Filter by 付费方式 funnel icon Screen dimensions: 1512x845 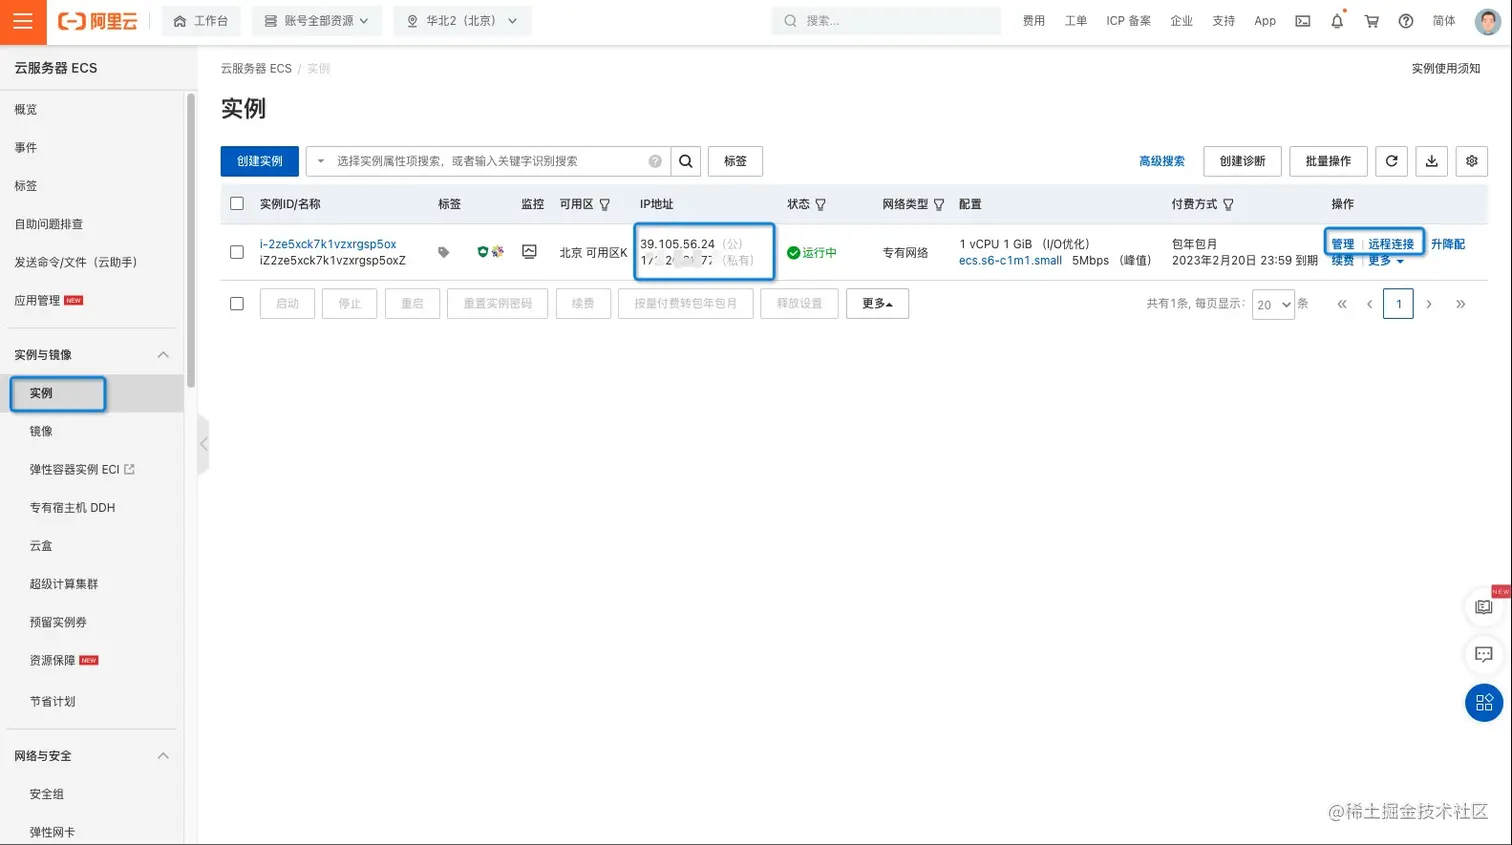(1228, 204)
